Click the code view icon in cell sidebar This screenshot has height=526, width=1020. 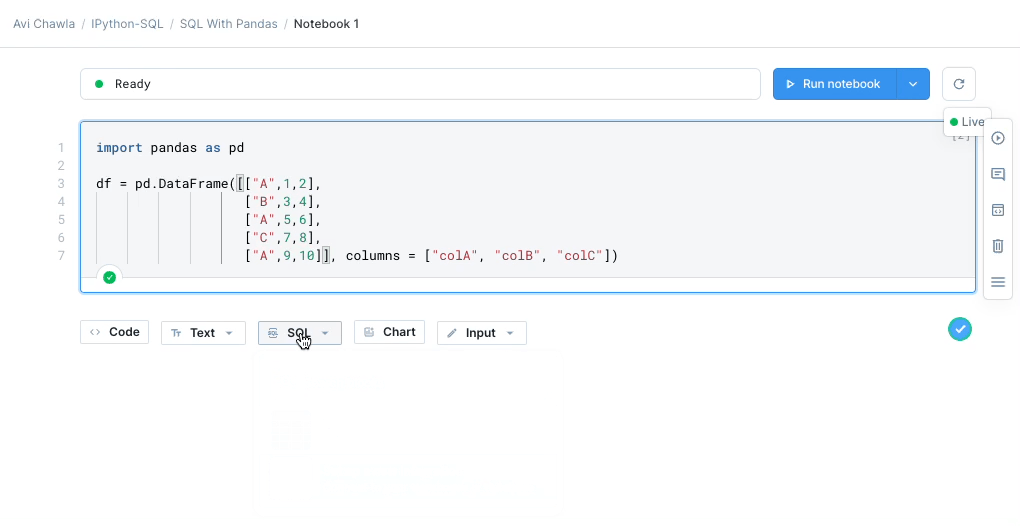coord(997,210)
